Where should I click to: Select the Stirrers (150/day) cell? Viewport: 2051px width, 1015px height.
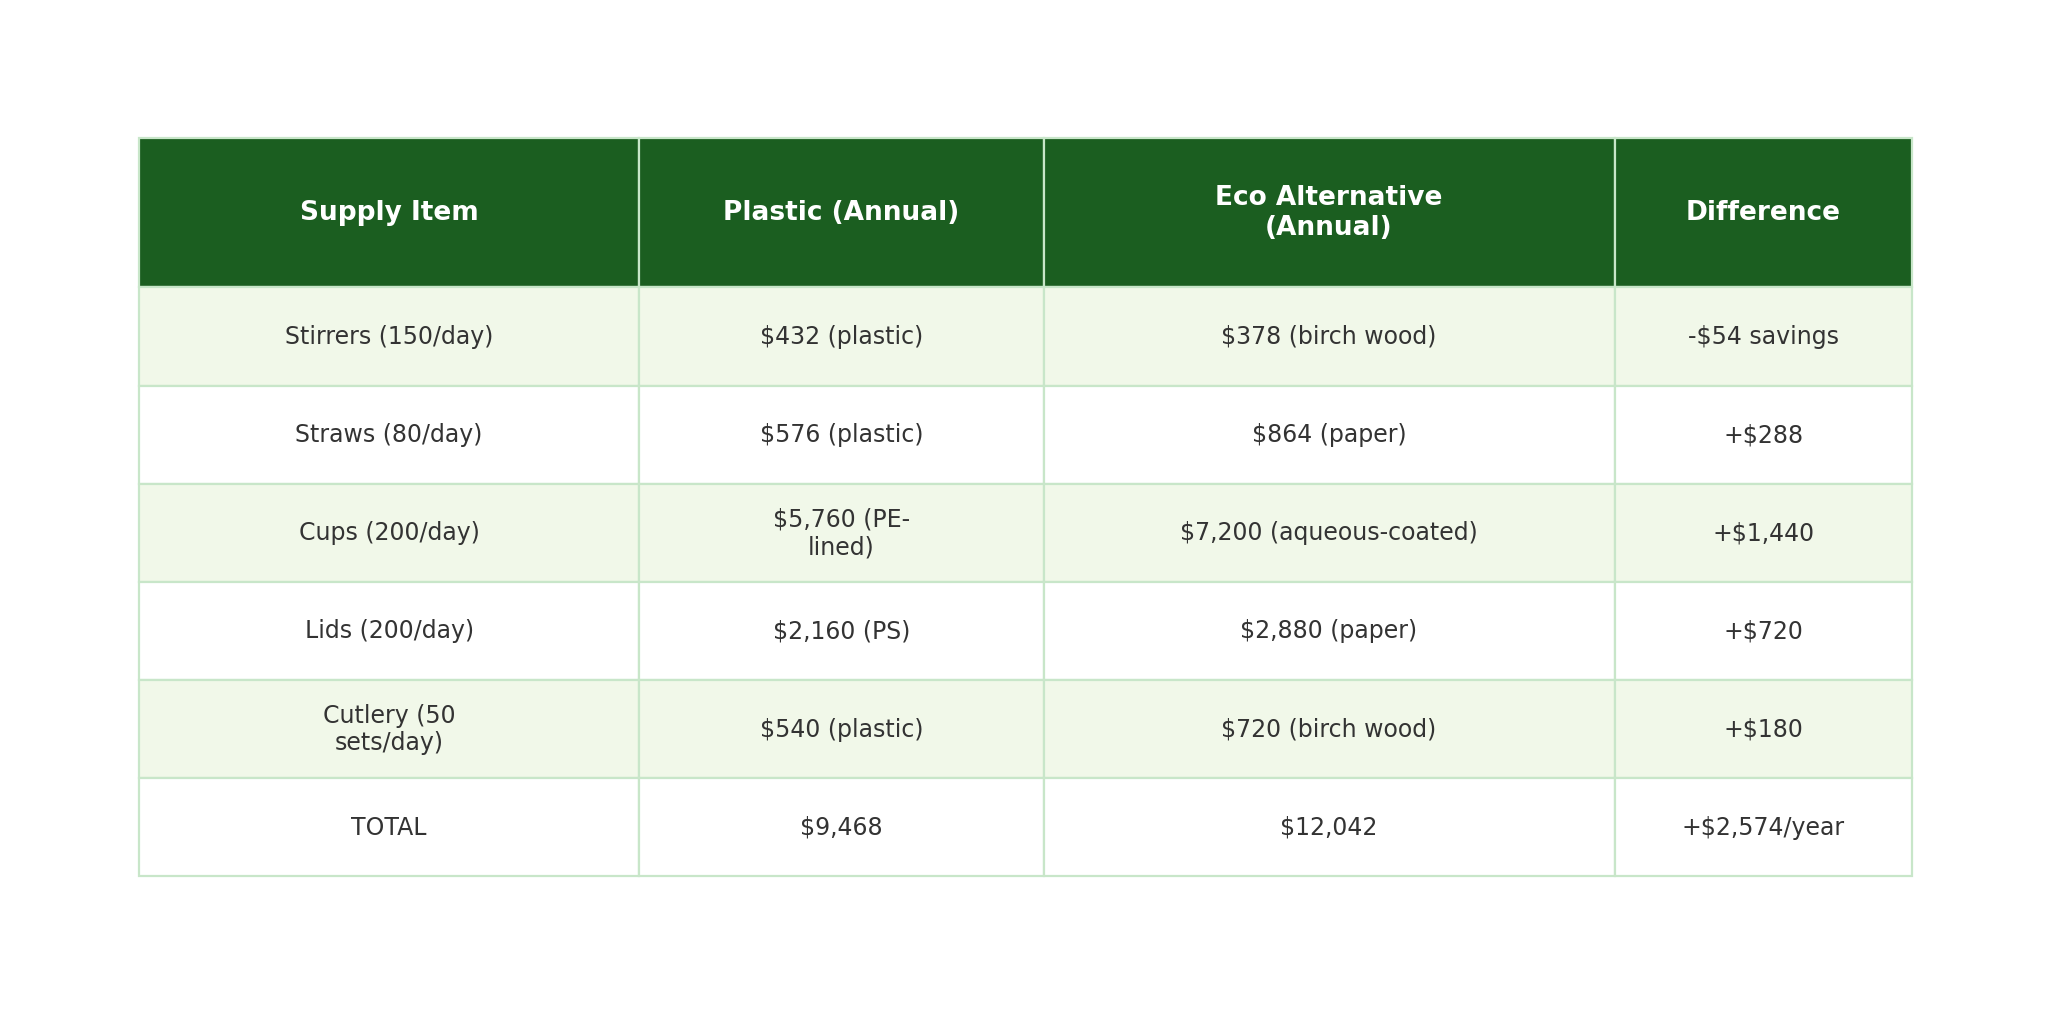point(389,336)
